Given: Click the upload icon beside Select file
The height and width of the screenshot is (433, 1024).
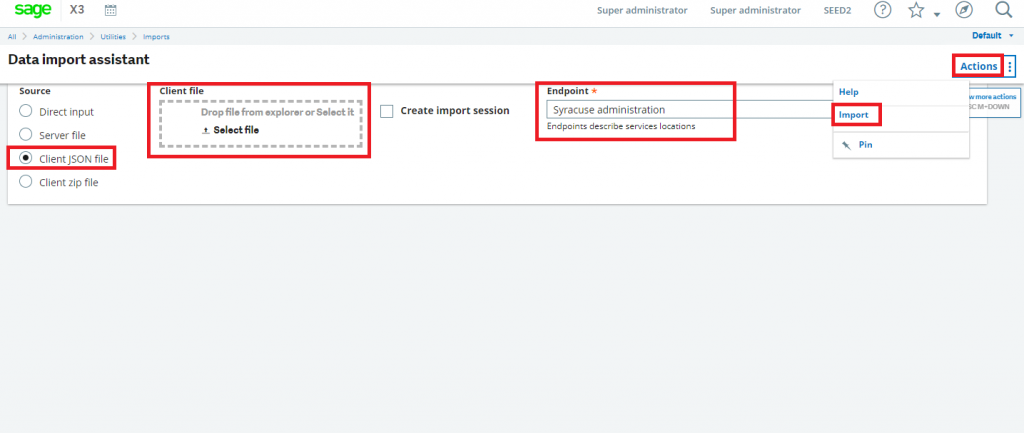Looking at the screenshot, I should point(206,130).
